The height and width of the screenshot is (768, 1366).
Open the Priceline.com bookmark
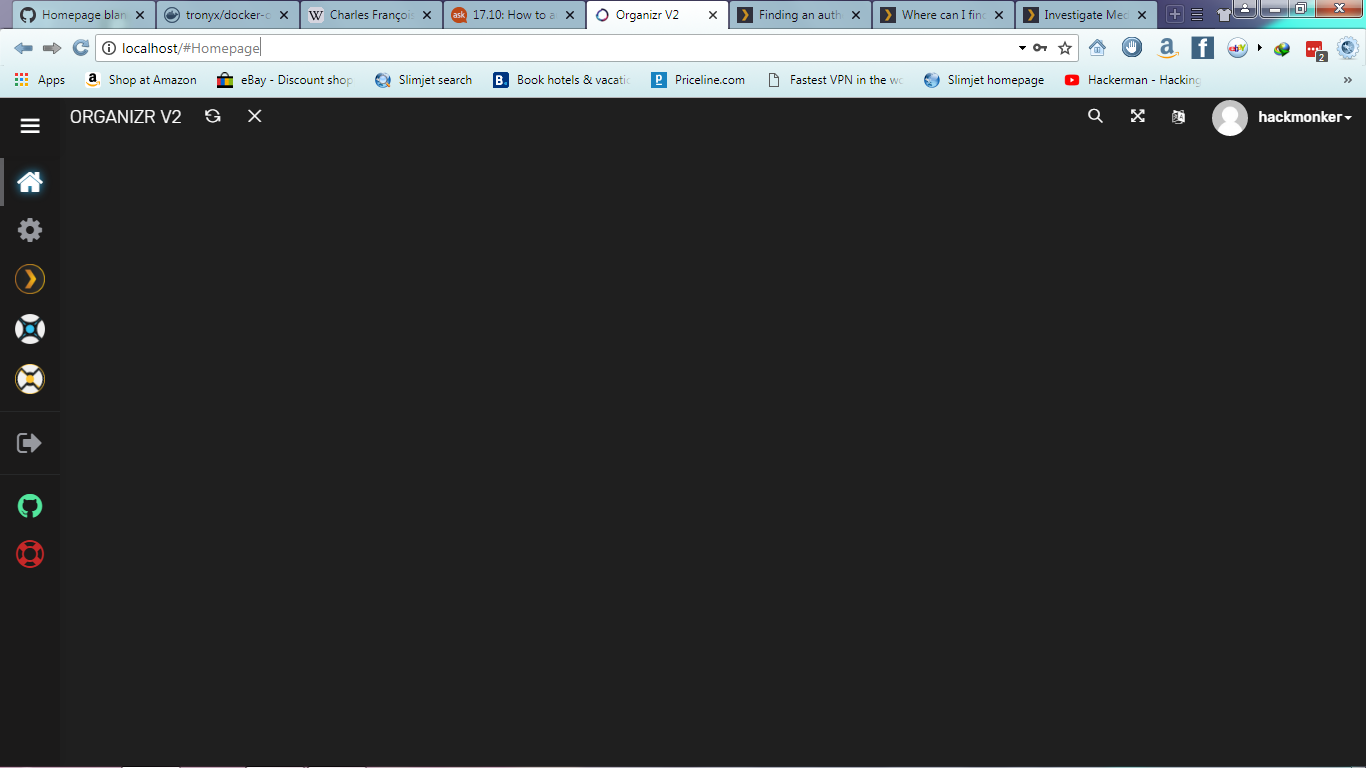pyautogui.click(x=698, y=80)
